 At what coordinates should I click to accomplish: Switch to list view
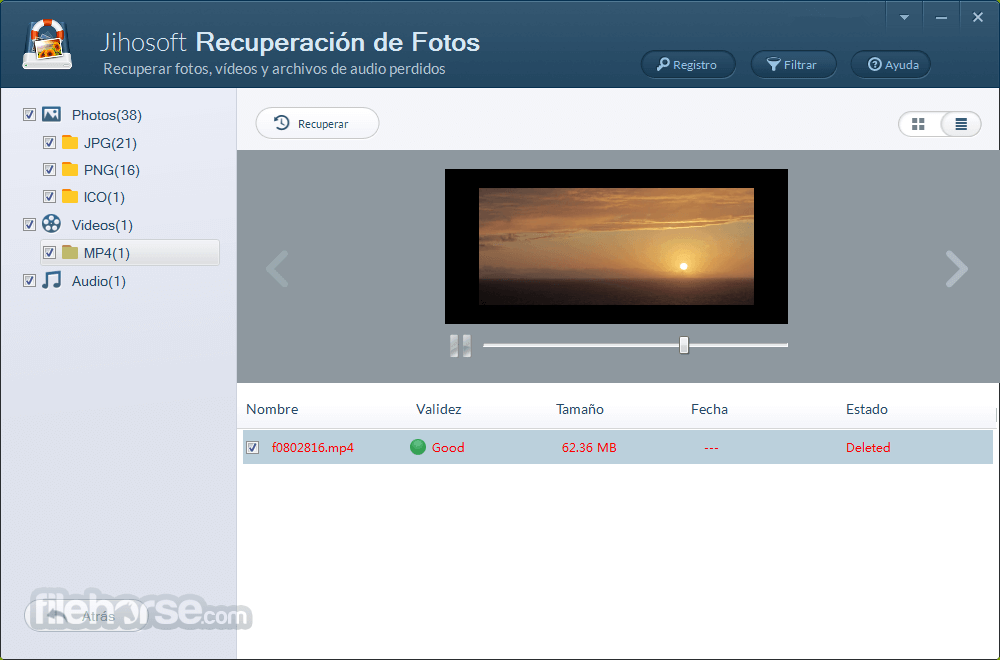[960, 124]
